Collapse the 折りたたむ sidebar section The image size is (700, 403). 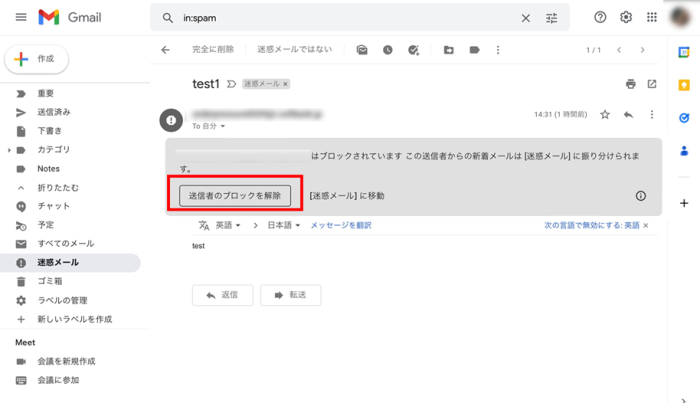click(x=60, y=187)
